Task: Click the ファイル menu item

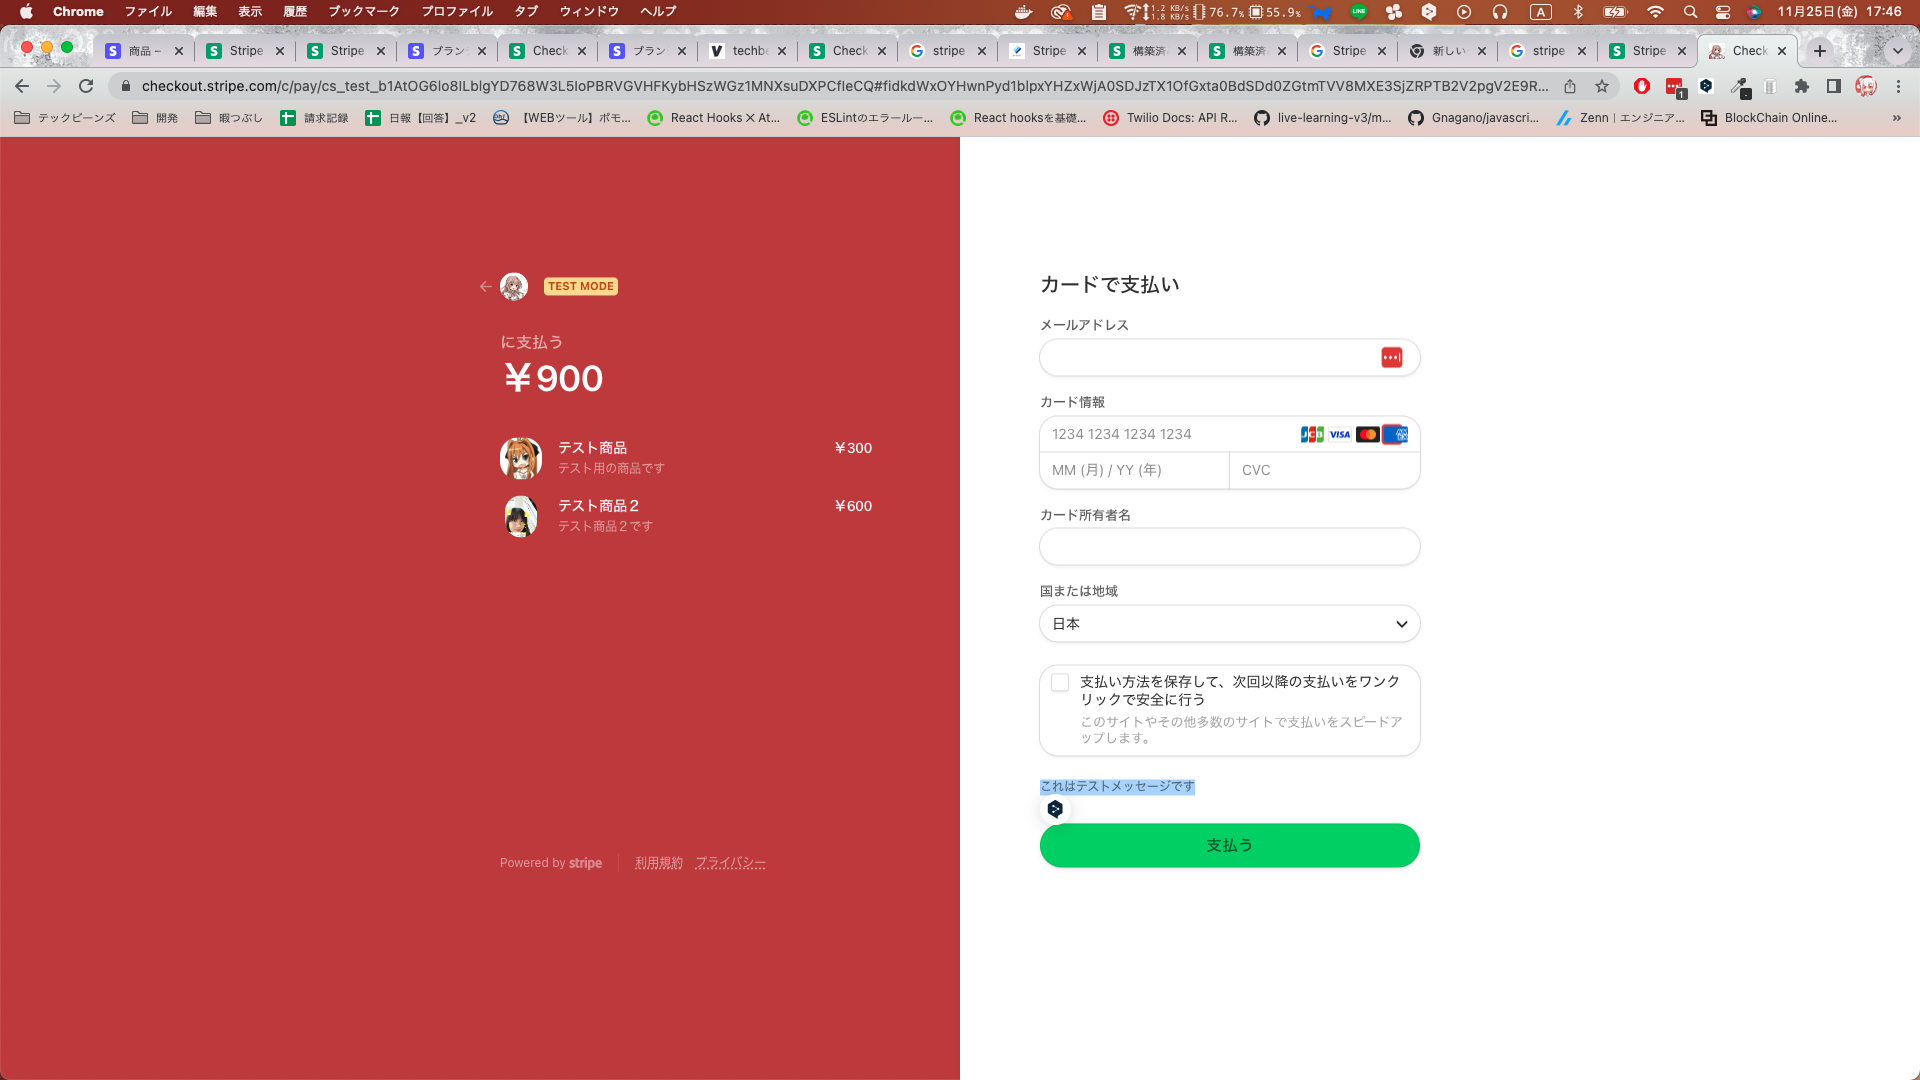Action: pos(148,12)
